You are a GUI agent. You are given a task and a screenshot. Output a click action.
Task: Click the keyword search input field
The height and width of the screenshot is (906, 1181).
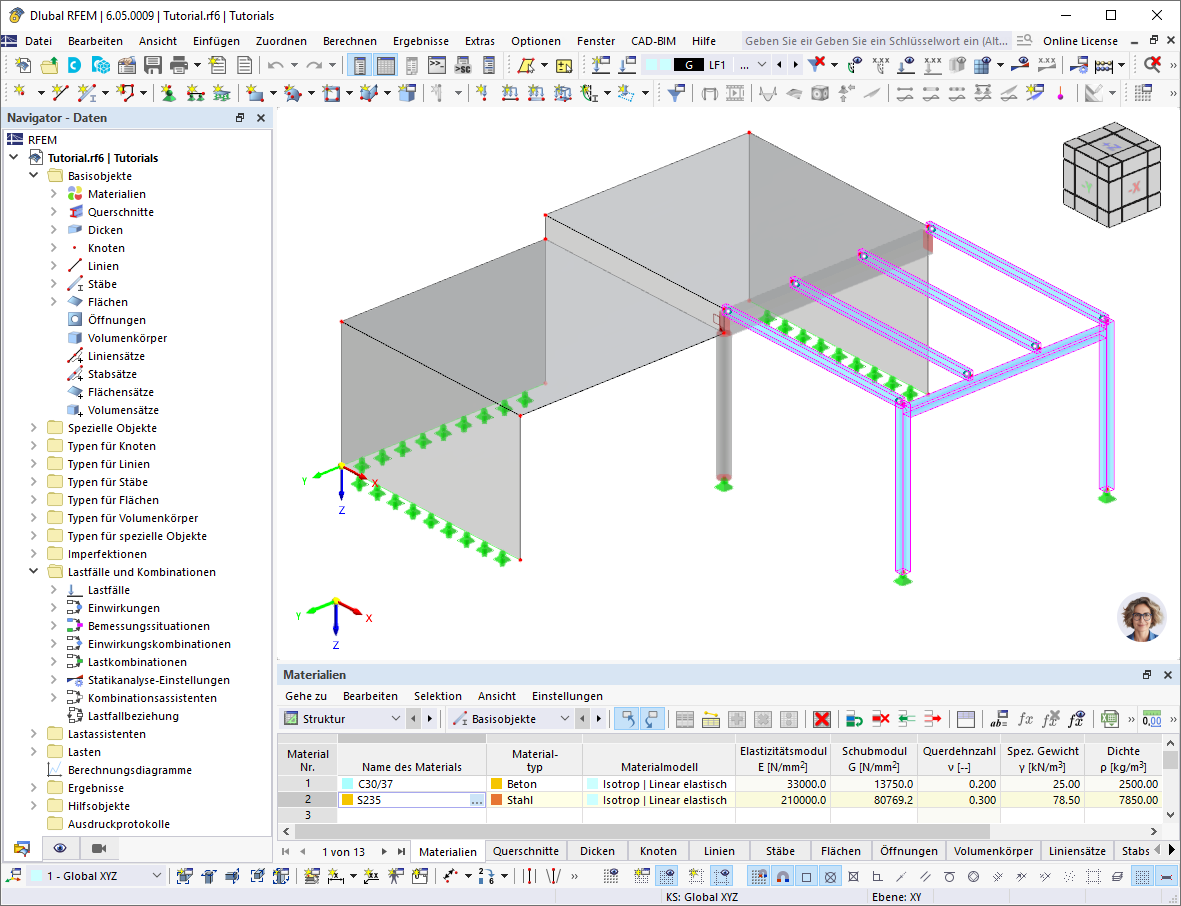point(870,41)
